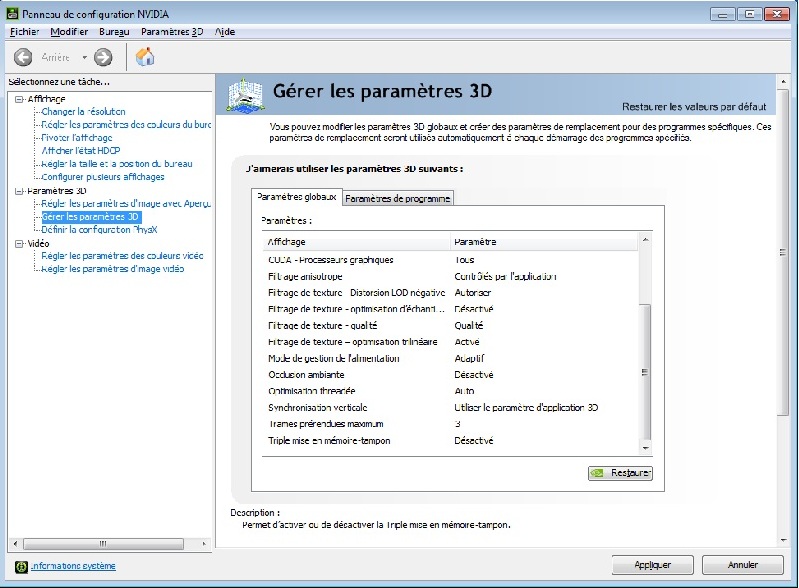The width and height of the screenshot is (799, 588).
Task: Select Filtrage anisotrope setting row
Action: [450, 276]
